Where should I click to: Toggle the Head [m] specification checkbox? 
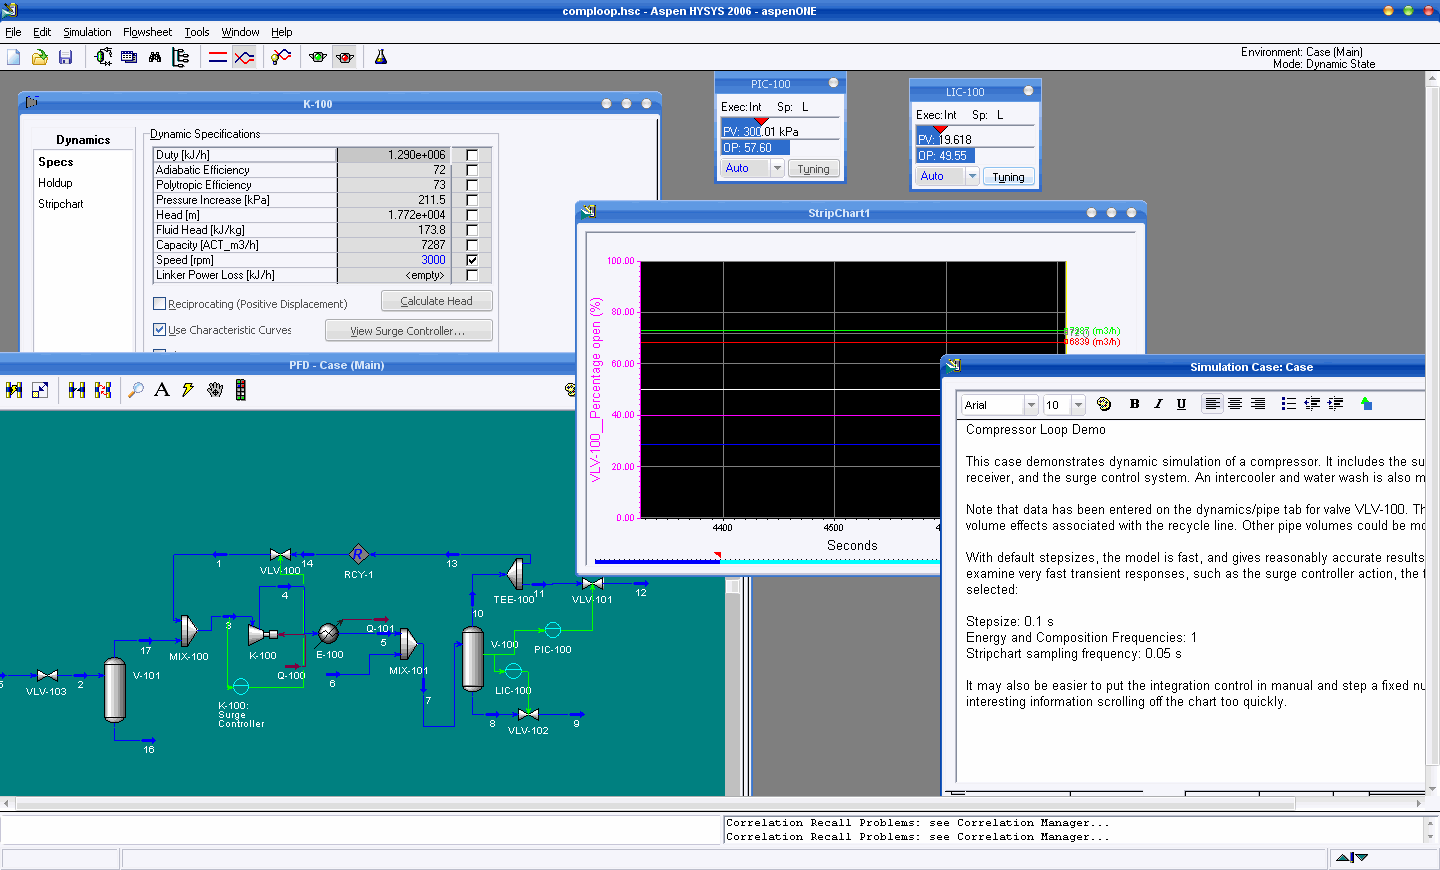tap(472, 215)
